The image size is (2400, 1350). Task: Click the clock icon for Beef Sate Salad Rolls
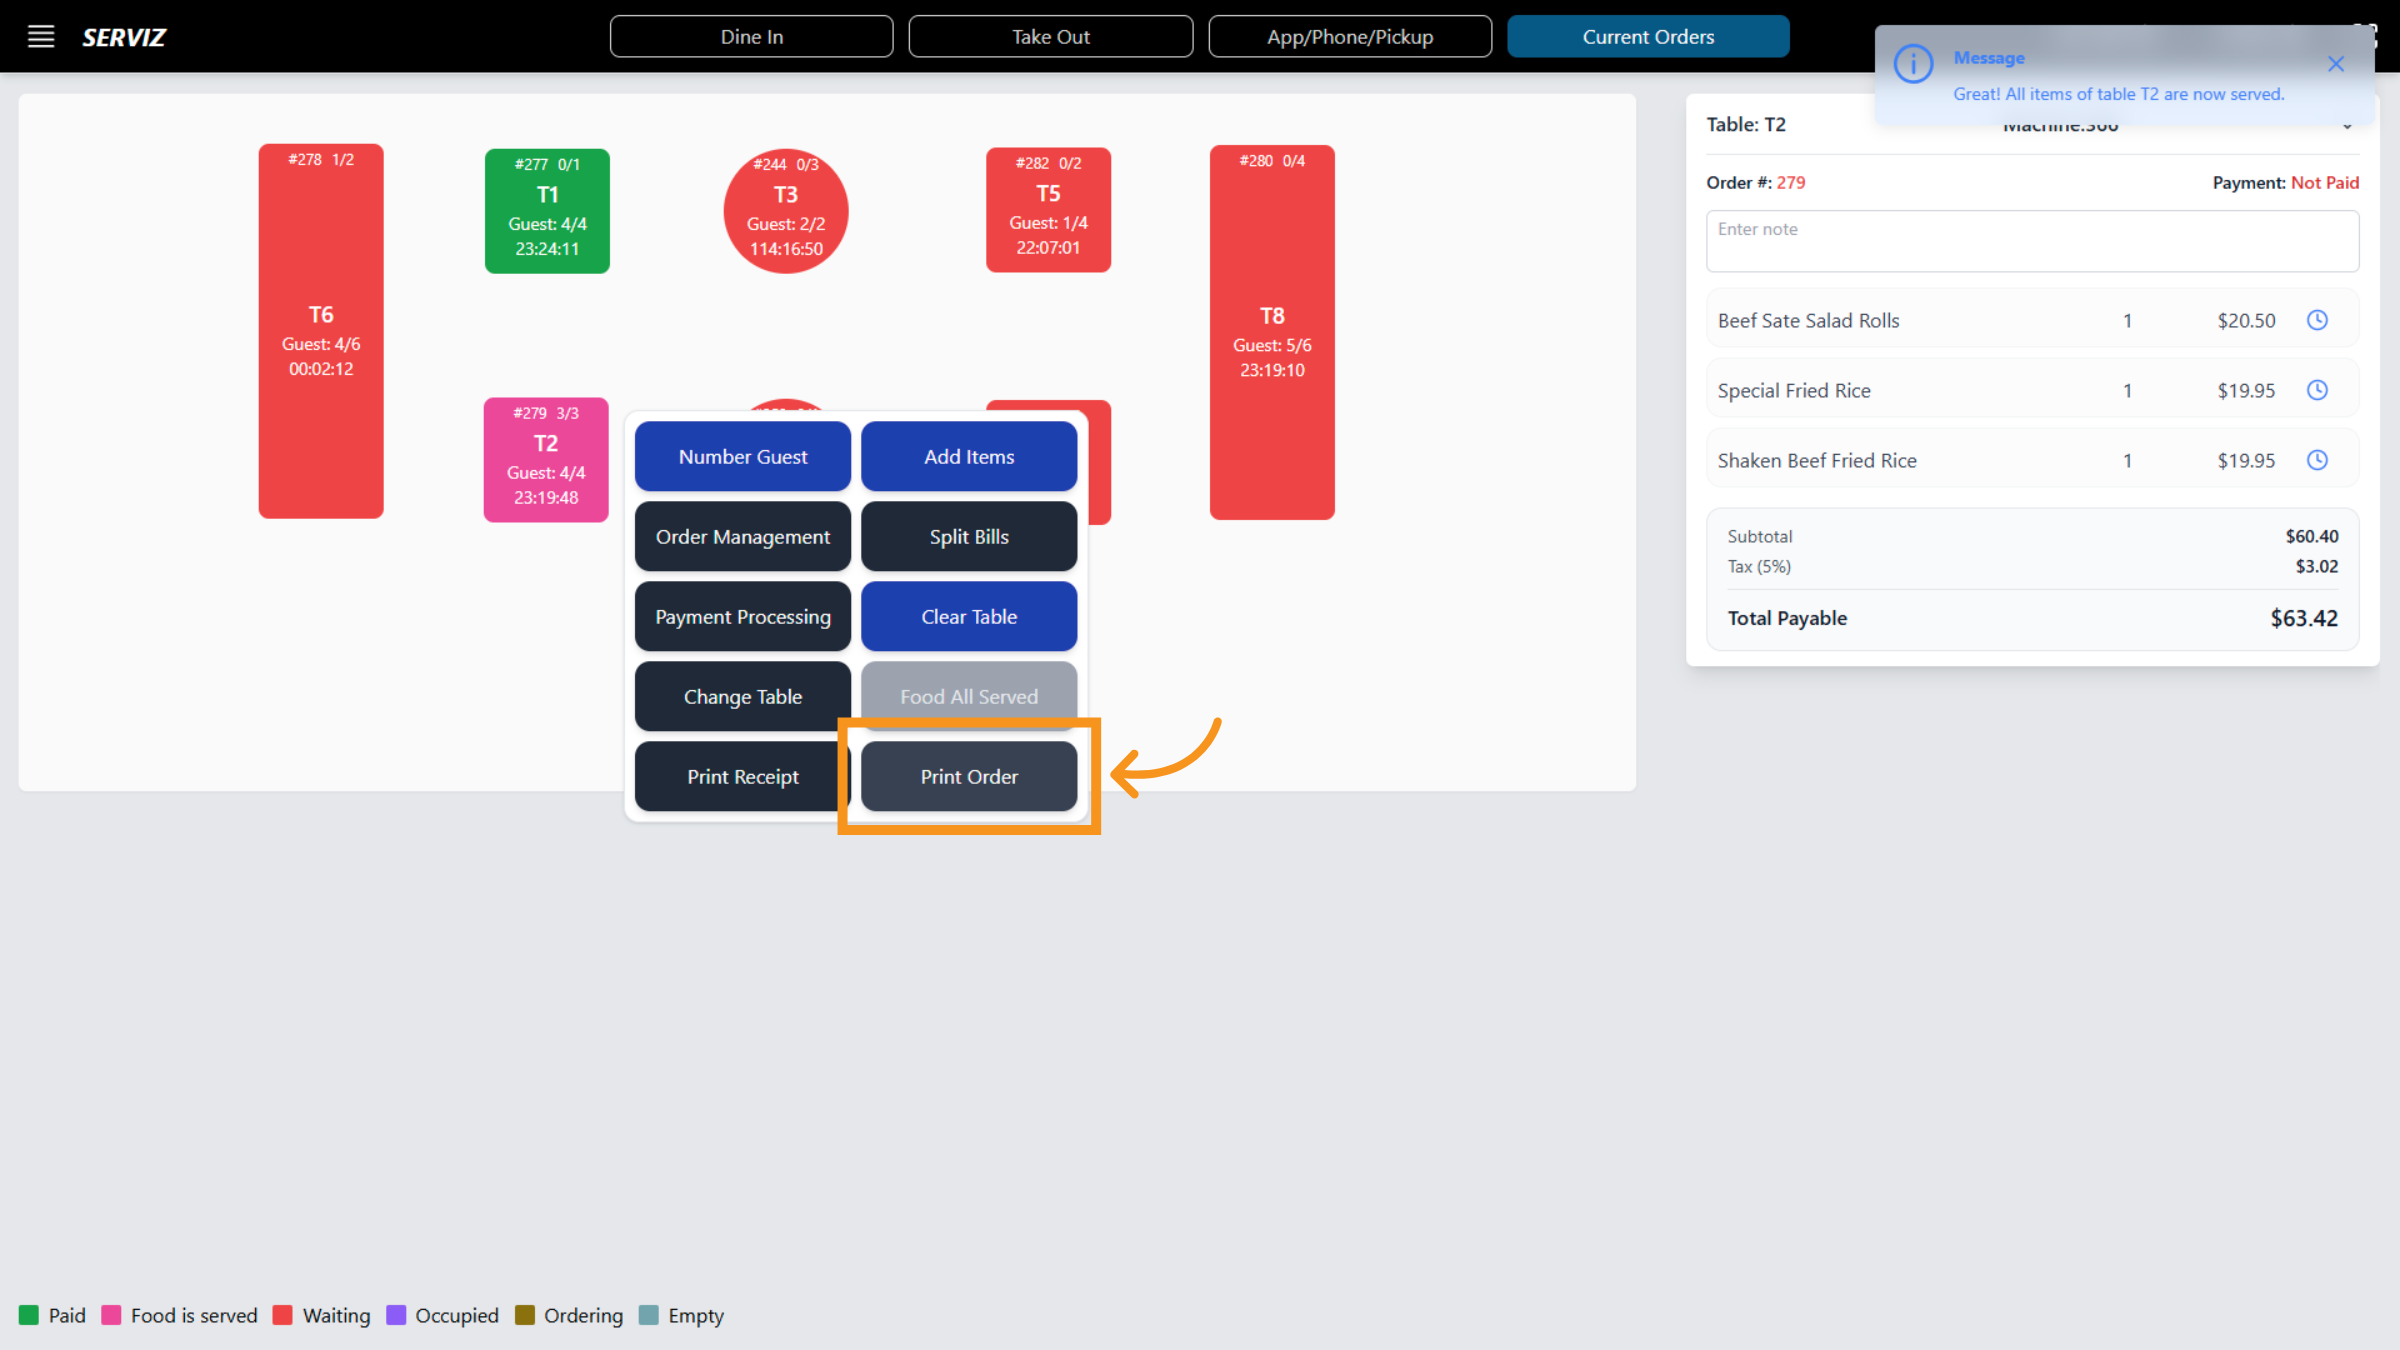click(x=2317, y=320)
